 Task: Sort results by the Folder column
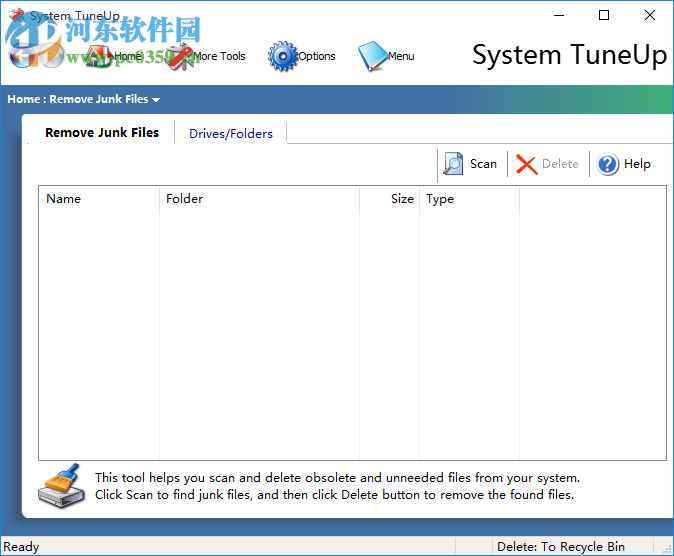[259, 199]
